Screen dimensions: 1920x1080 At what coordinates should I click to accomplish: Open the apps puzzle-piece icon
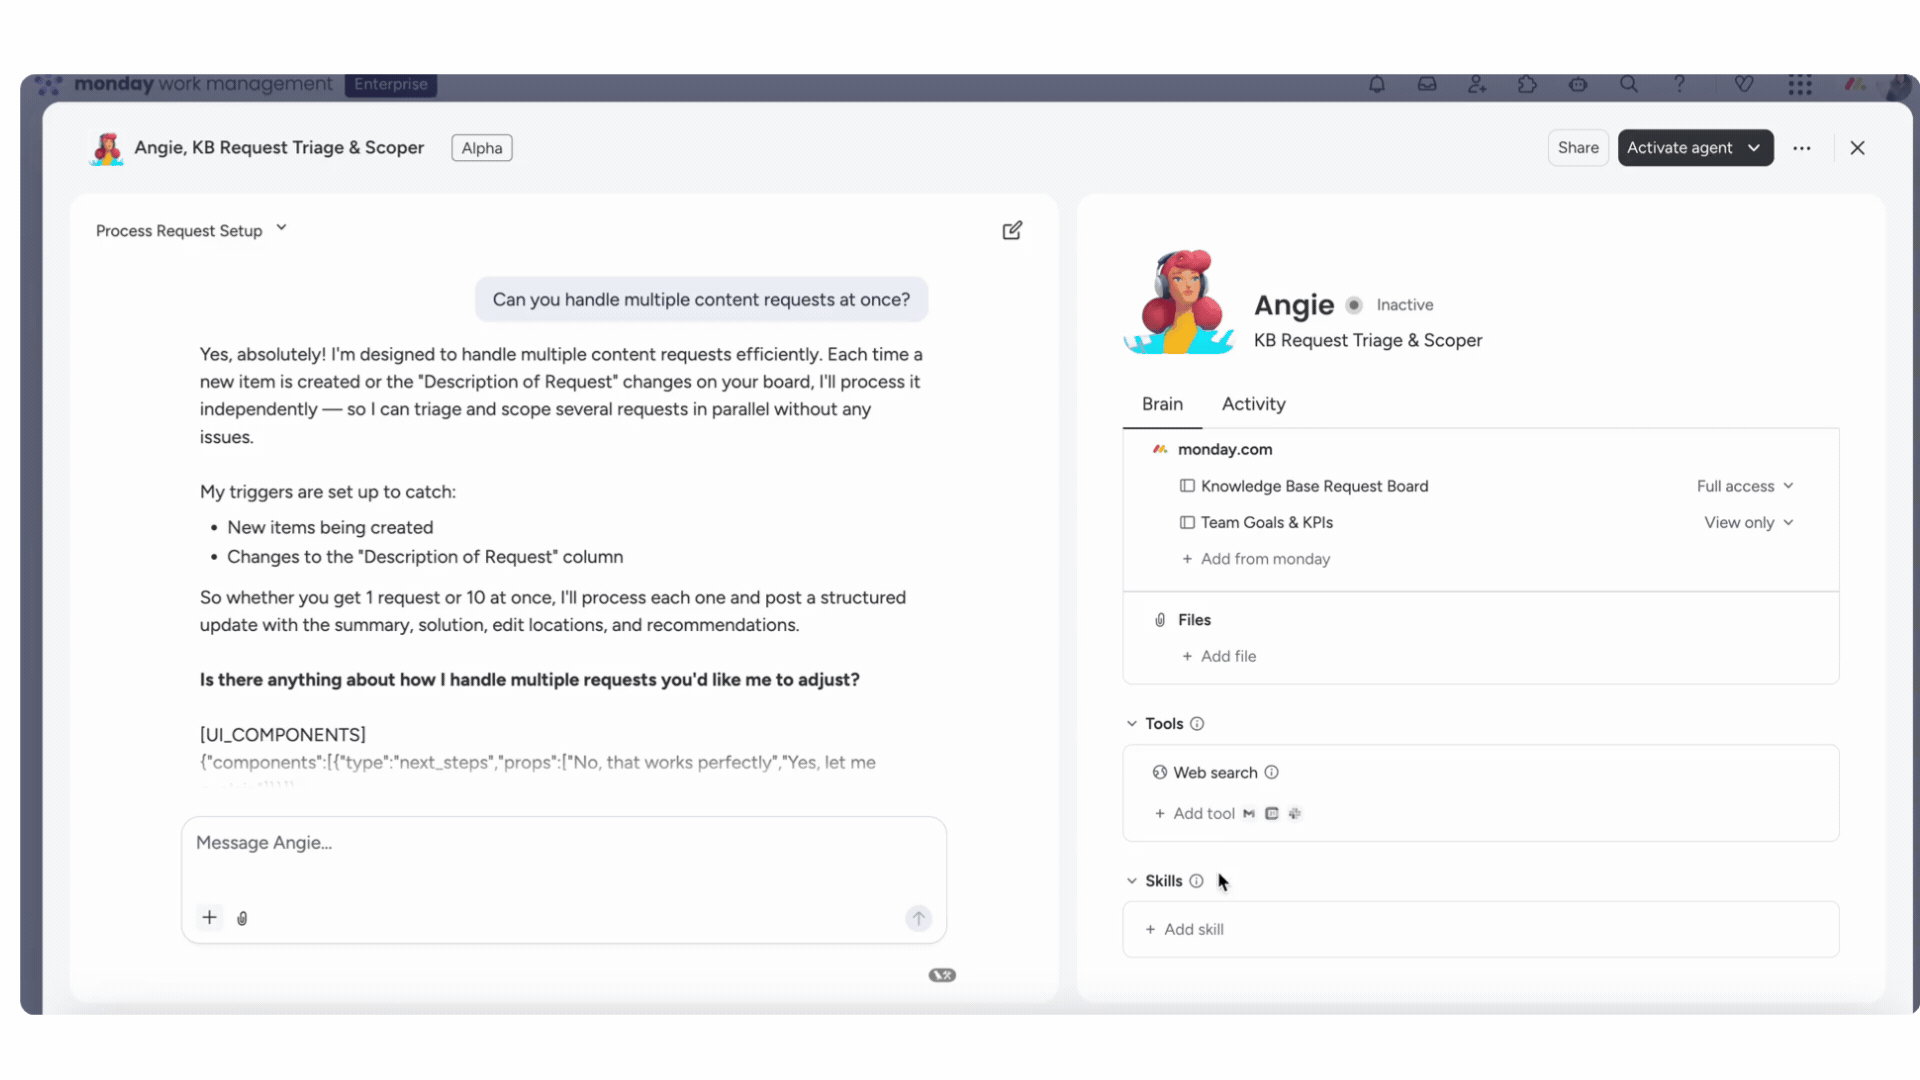(x=1527, y=85)
